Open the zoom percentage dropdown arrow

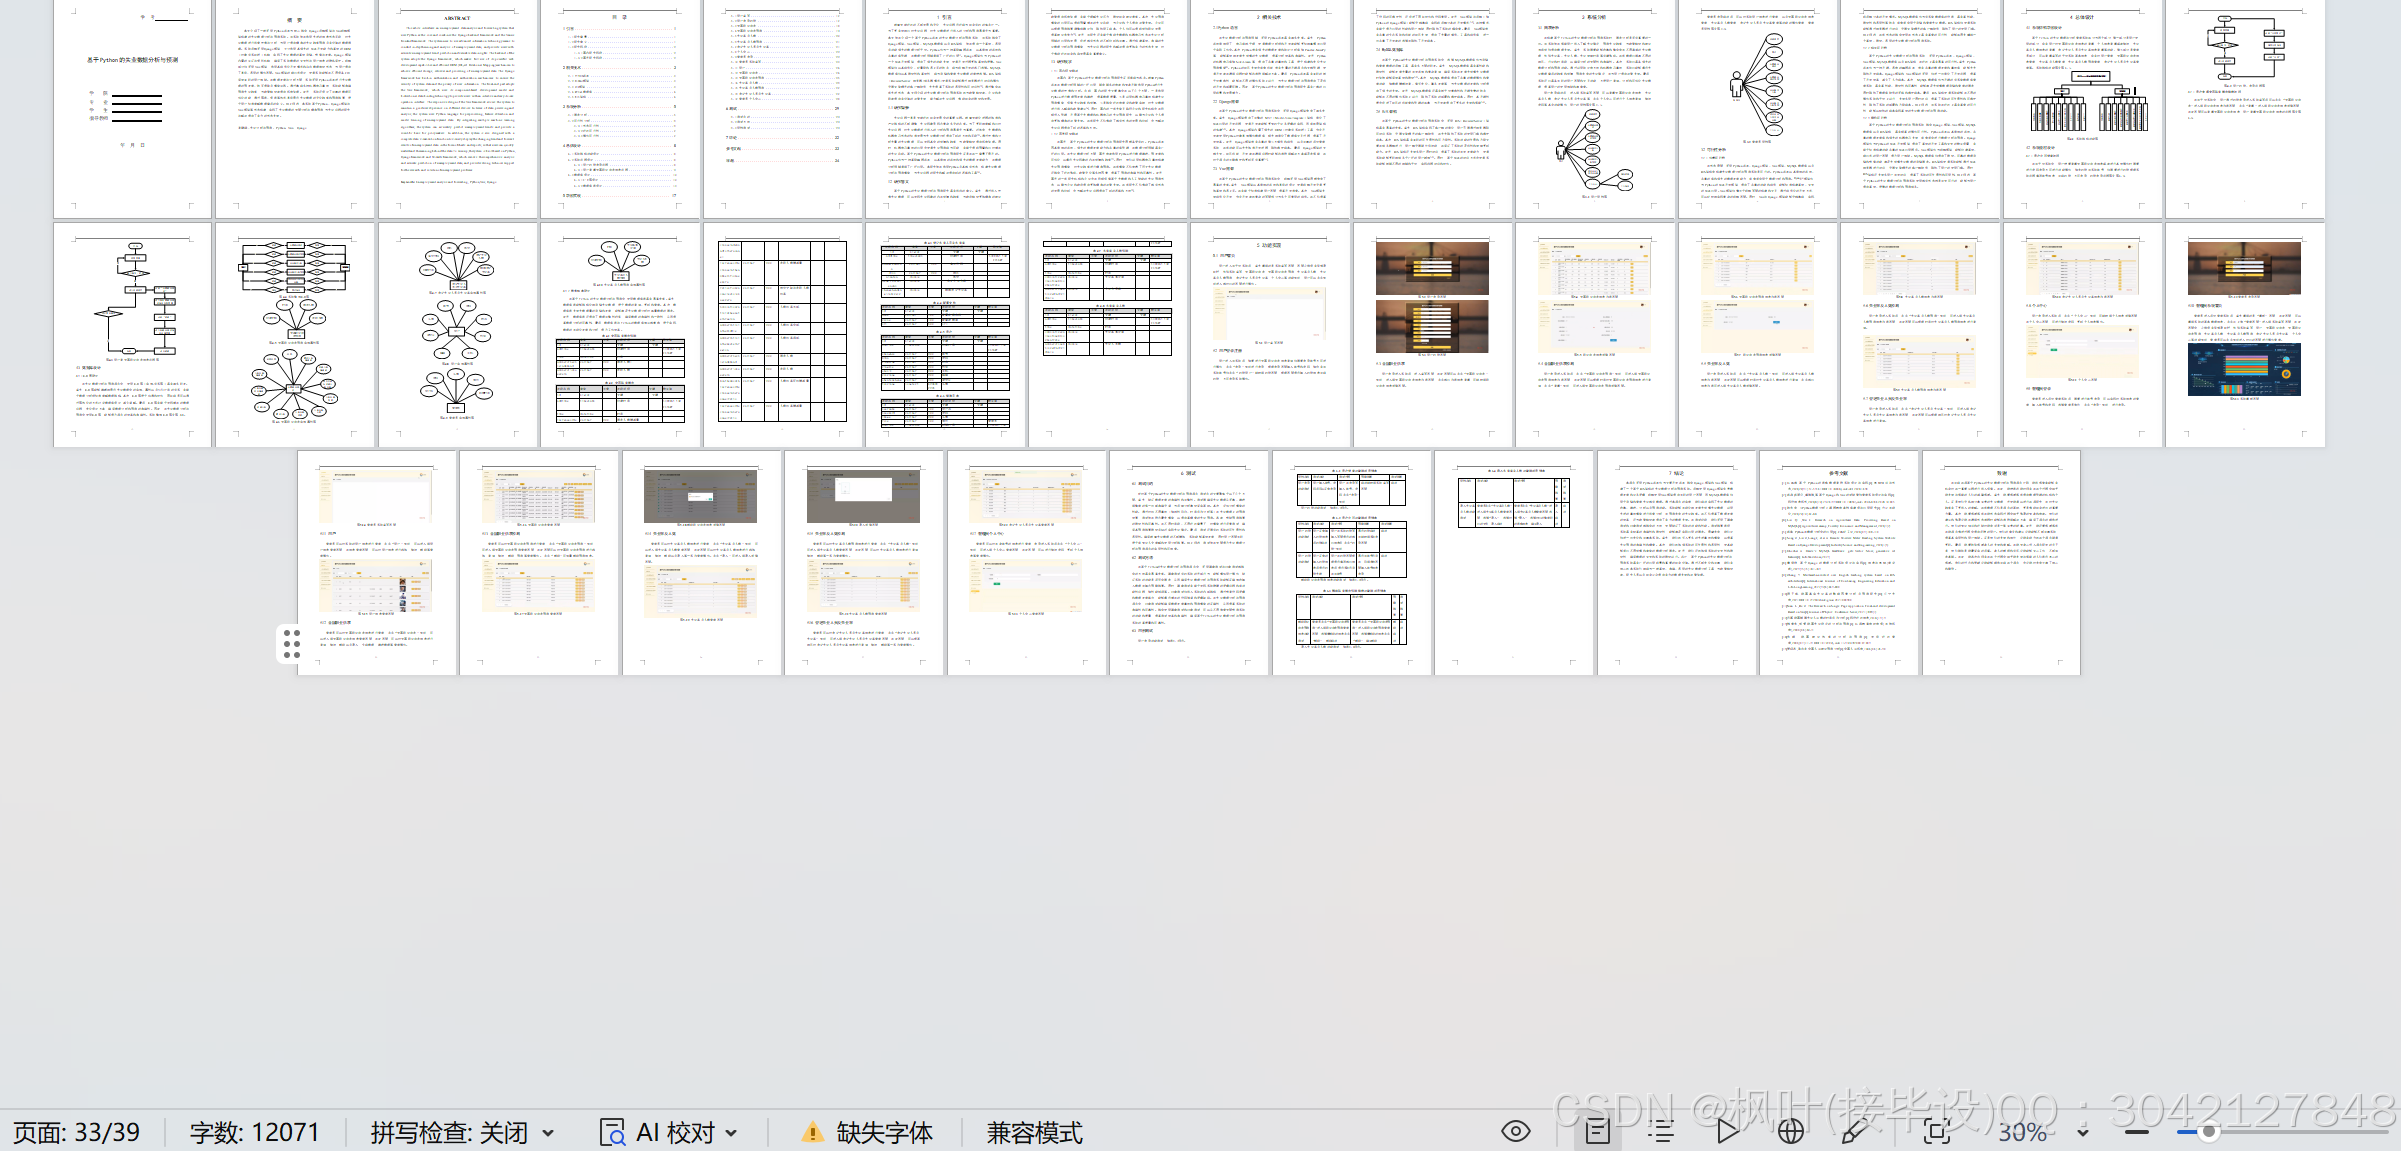pos(2083,1133)
